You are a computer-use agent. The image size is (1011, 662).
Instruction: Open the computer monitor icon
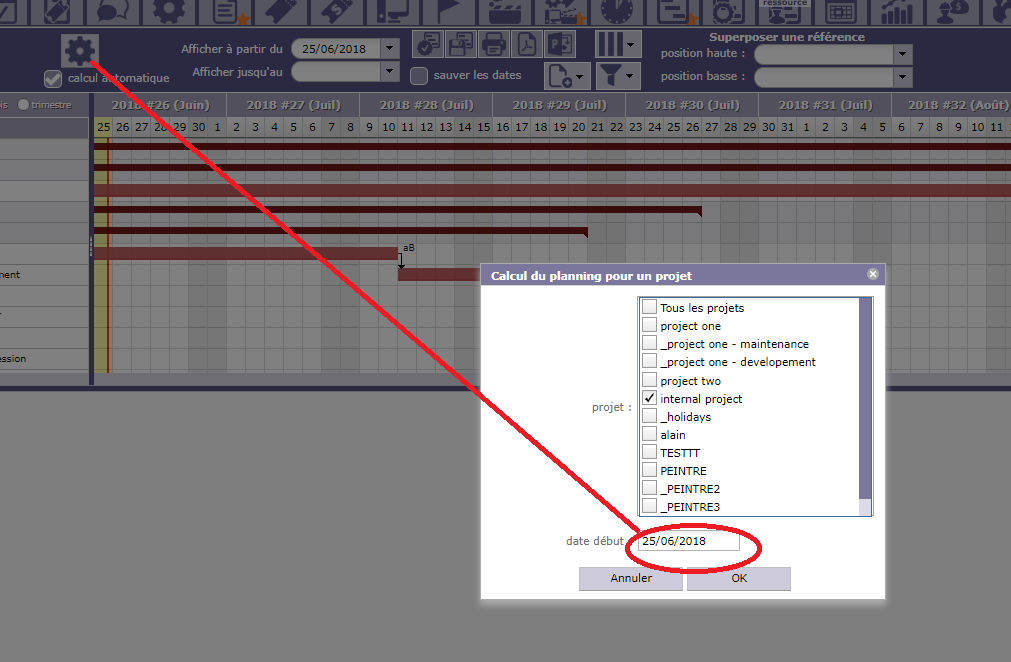click(392, 11)
